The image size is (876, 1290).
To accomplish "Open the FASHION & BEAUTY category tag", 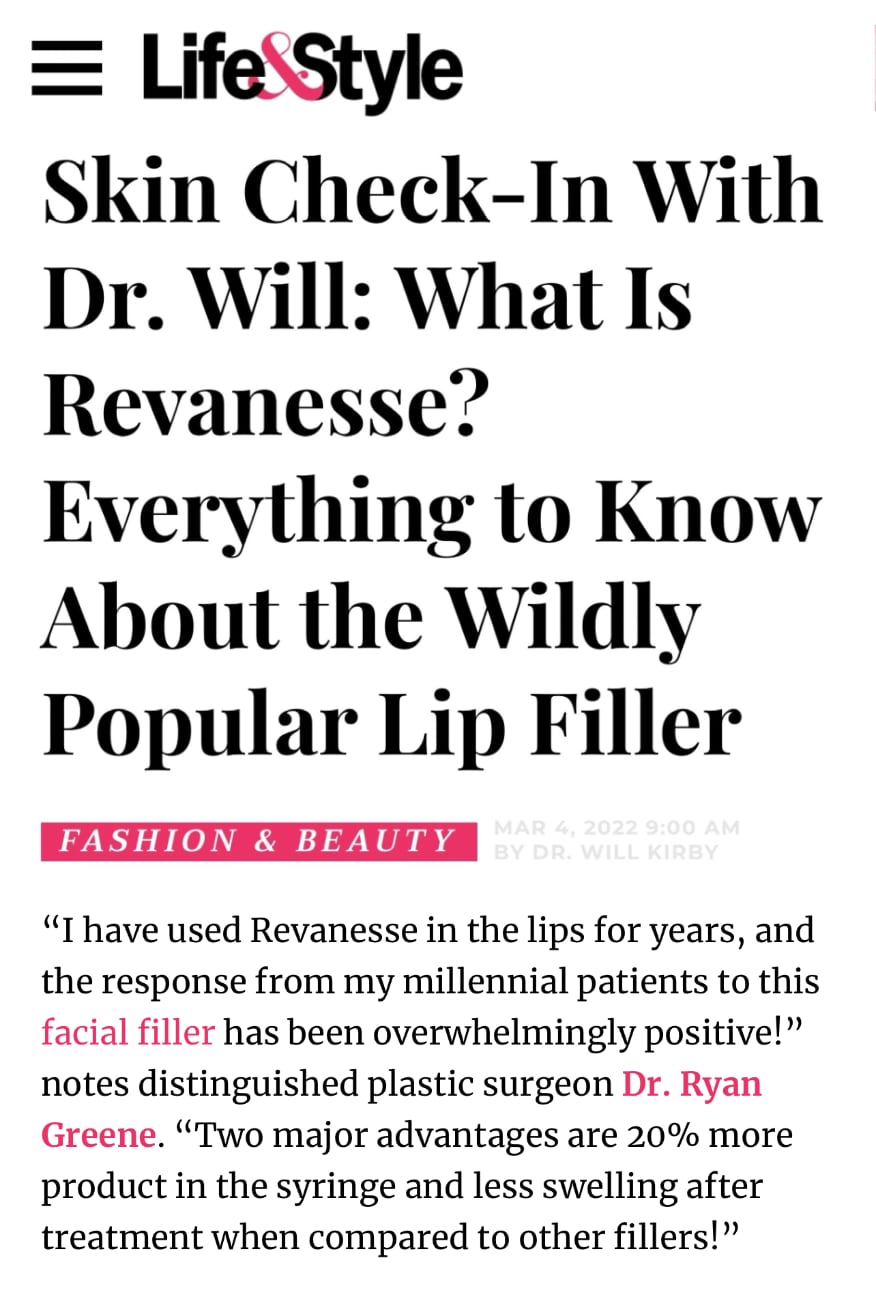I will tap(259, 841).
